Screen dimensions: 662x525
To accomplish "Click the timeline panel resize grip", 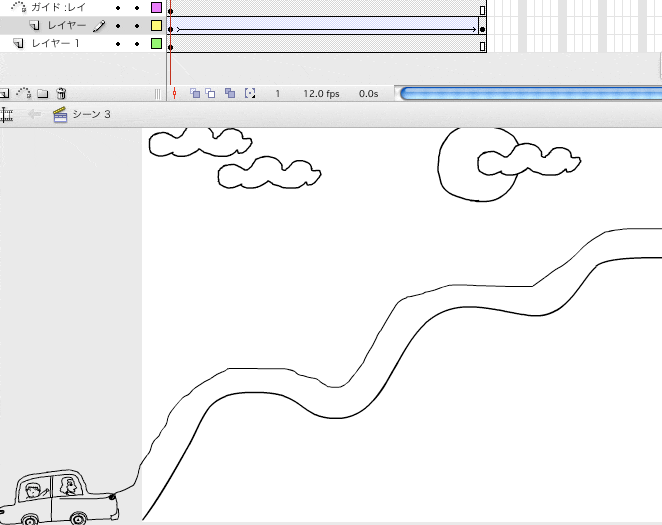I will point(157,94).
